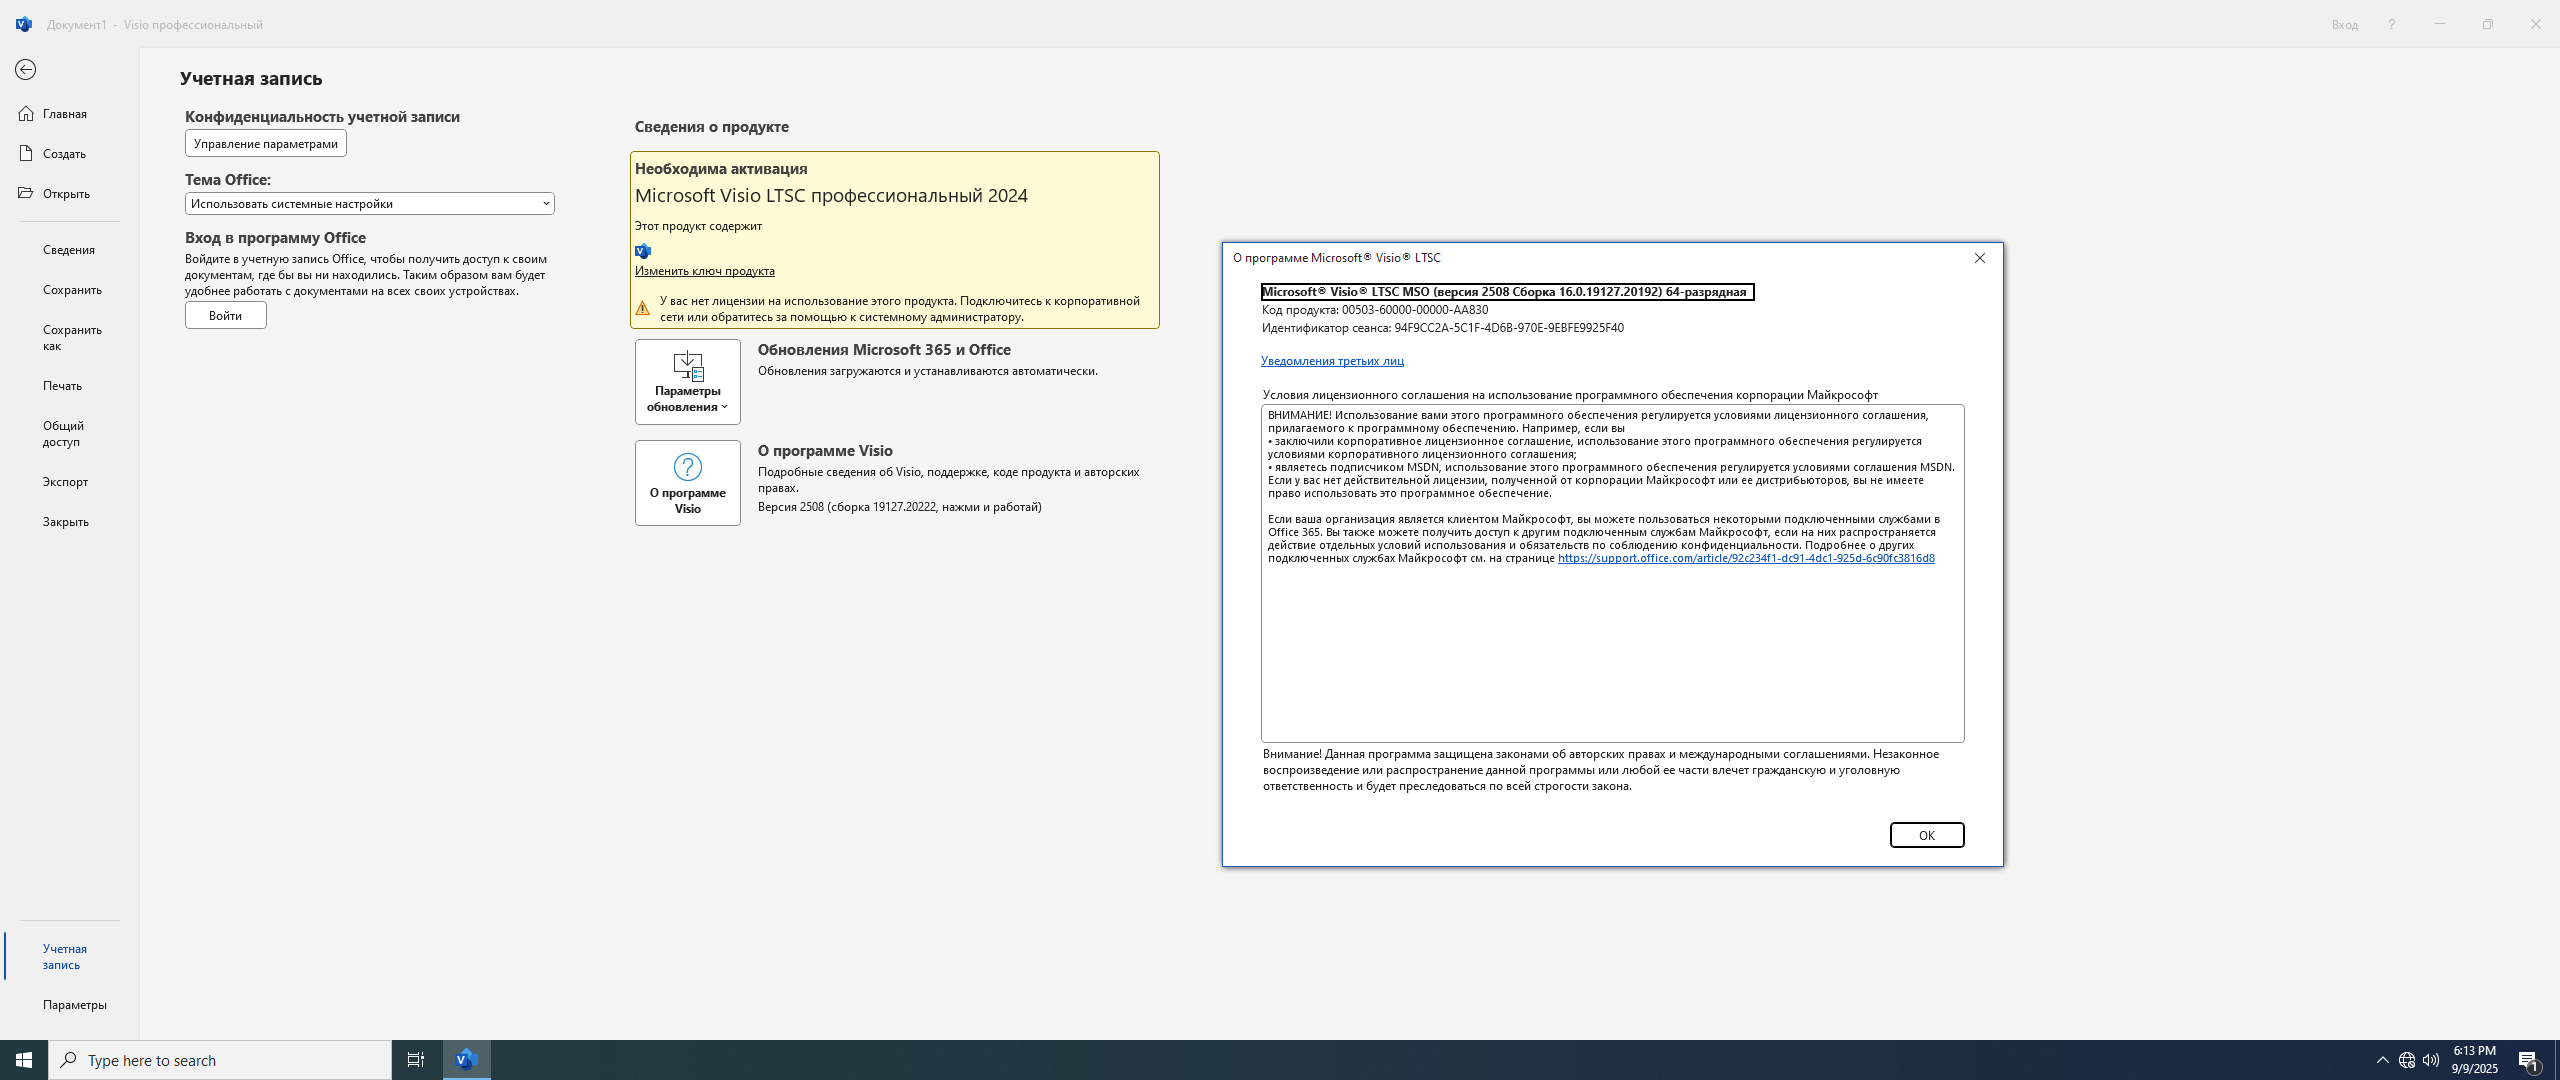Open Параметры обновления dropdown button
This screenshot has height=1080, width=2560.
688,382
